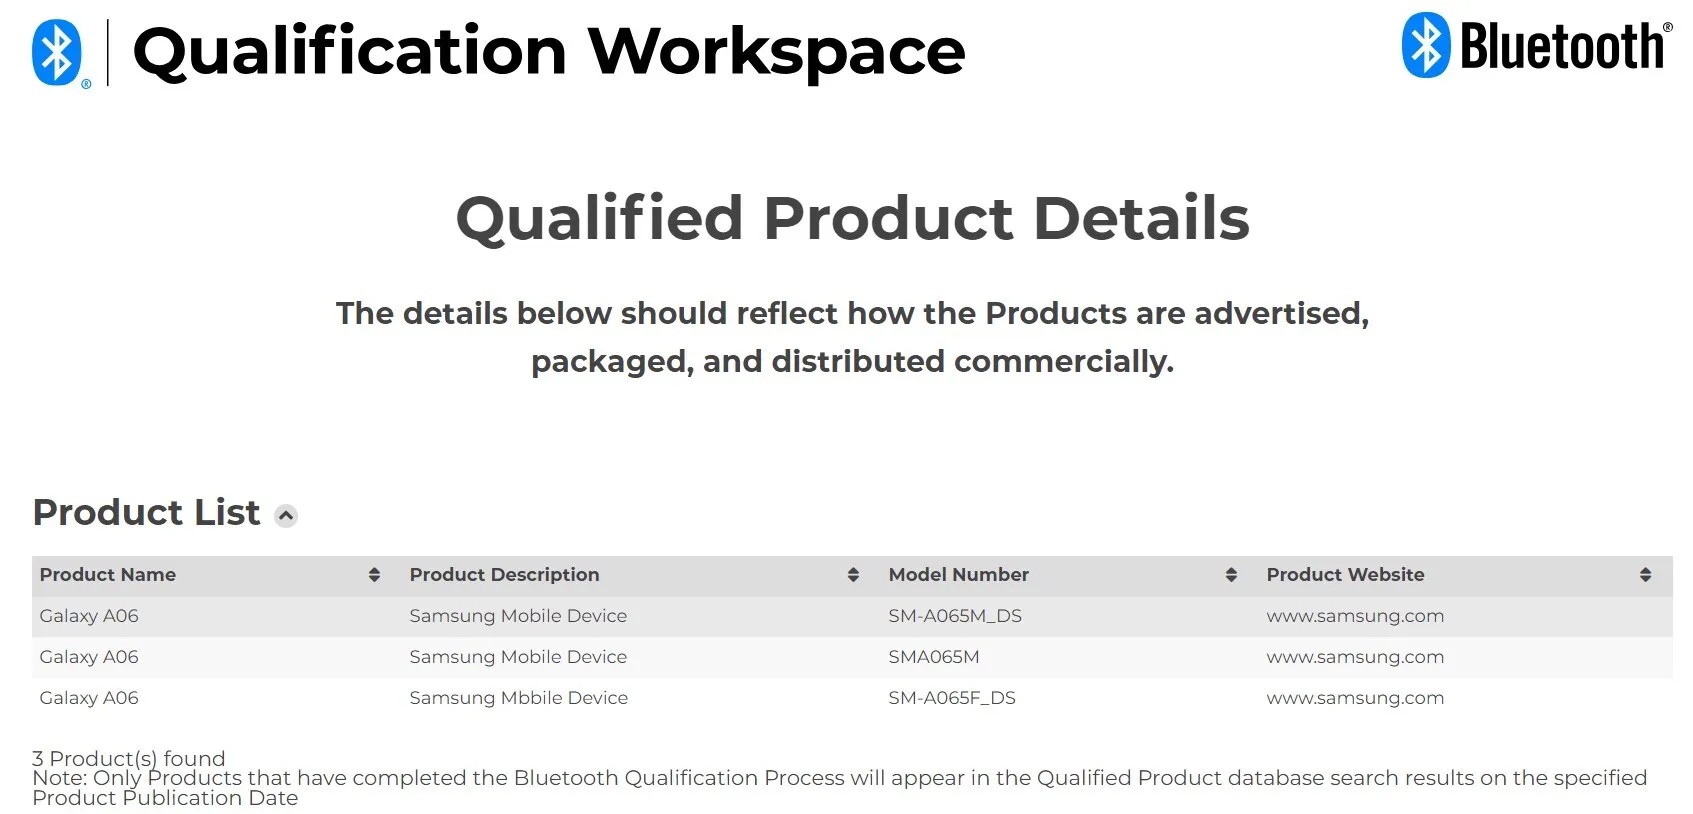This screenshot has width=1693, height=814.
Task: Select the SM-A065F_DS model number cell
Action: [952, 698]
